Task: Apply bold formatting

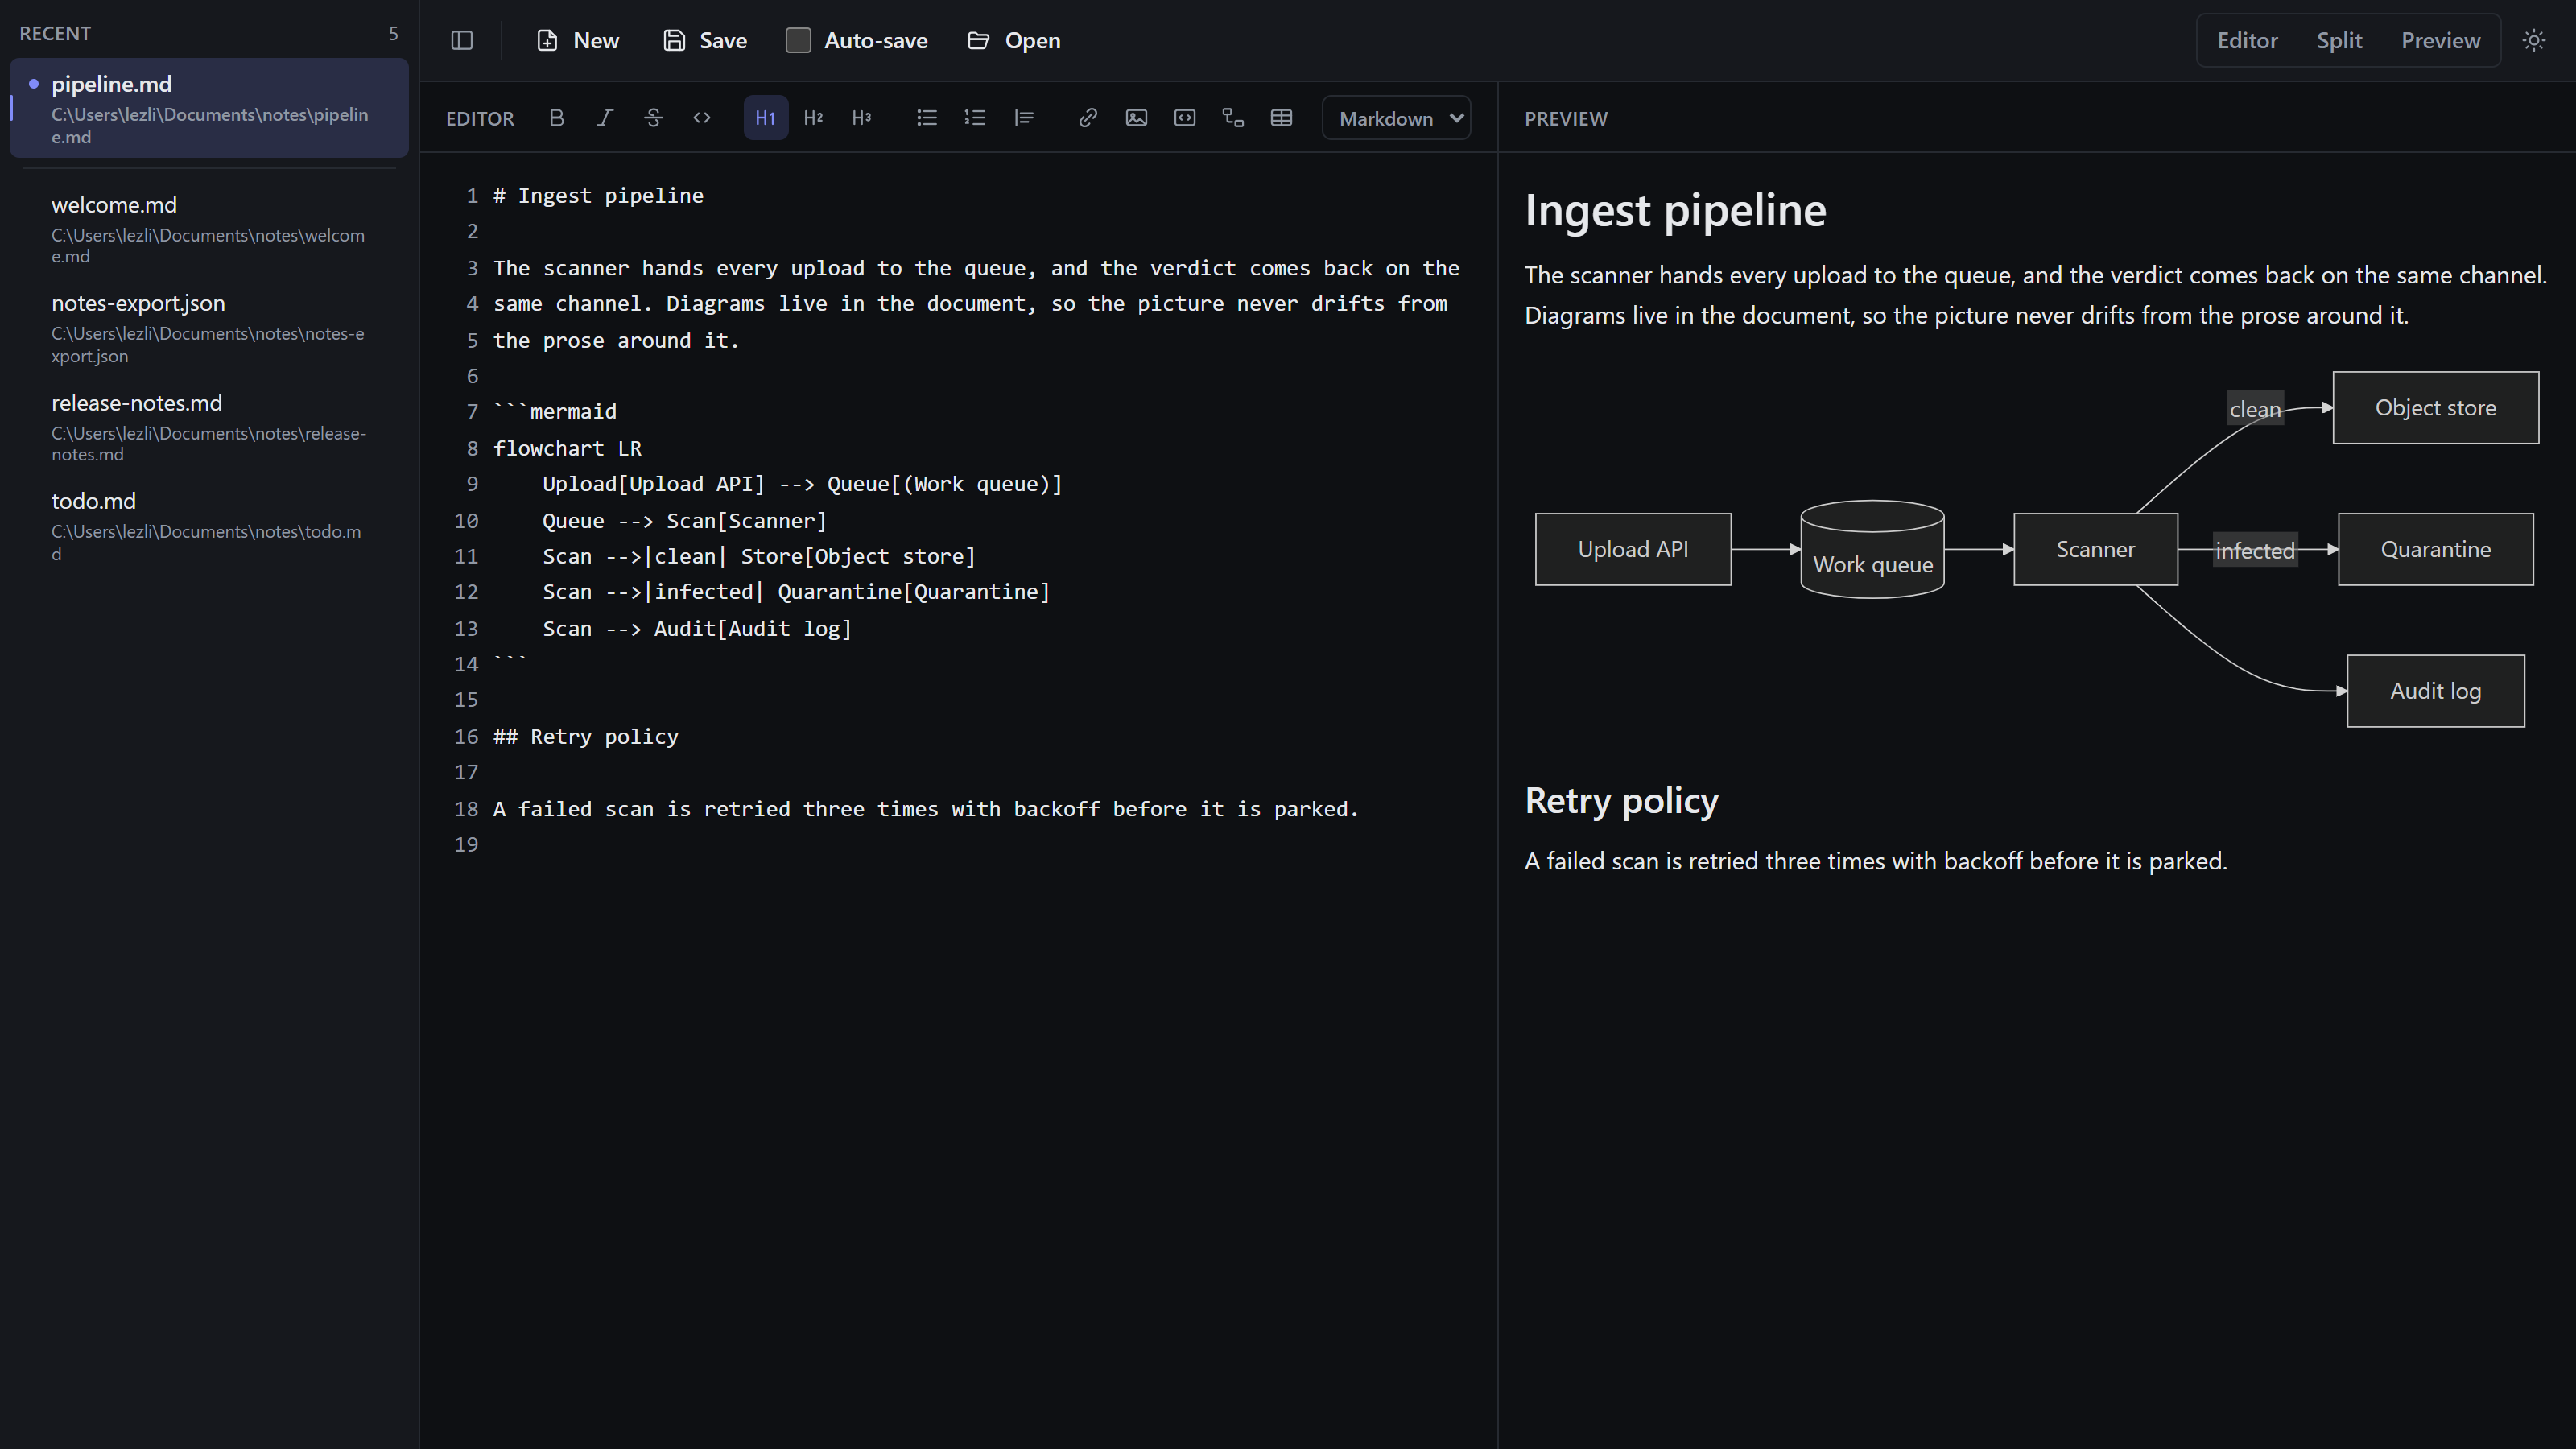Action: (557, 118)
